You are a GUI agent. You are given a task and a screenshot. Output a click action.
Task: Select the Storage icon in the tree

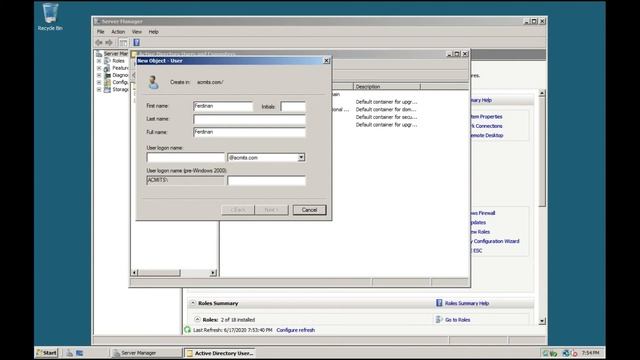[x=107, y=89]
